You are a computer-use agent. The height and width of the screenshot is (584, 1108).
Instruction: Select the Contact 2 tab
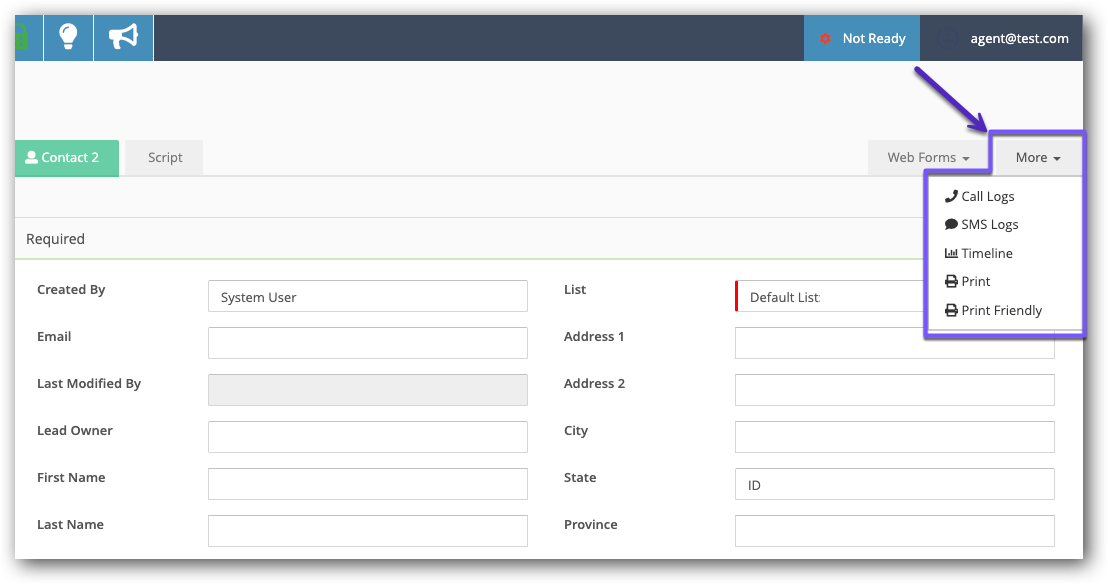67,158
